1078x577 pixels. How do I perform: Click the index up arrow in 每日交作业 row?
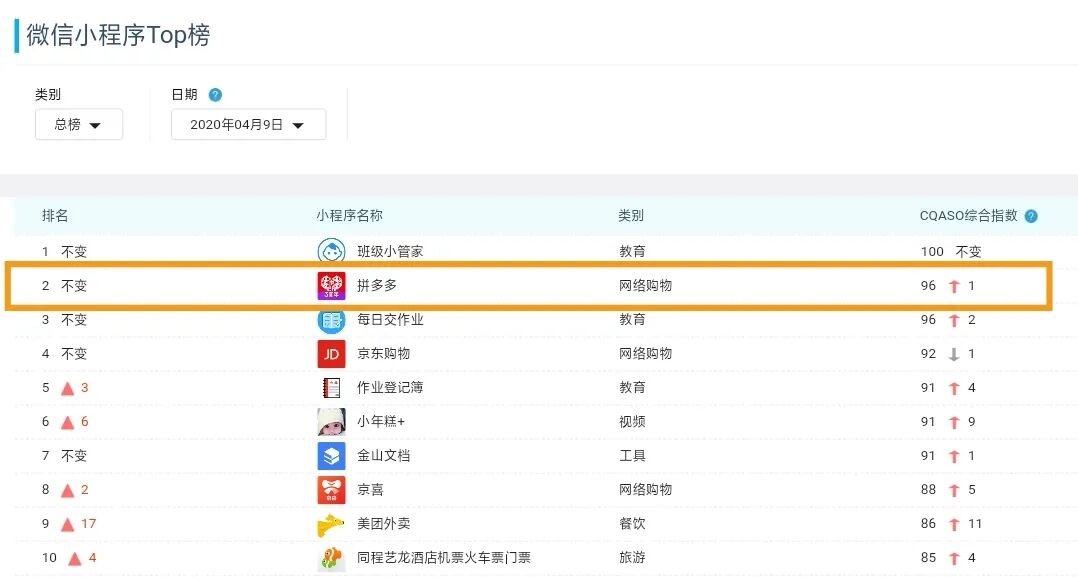[x=954, y=320]
